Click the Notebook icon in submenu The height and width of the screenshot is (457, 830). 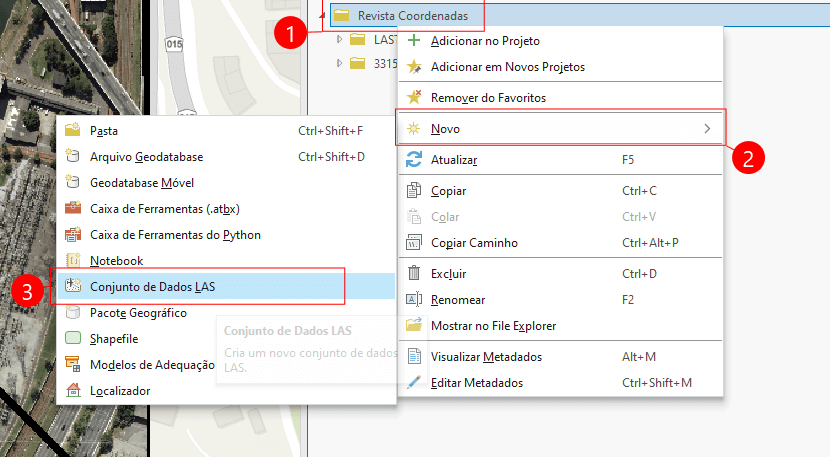tap(72, 261)
